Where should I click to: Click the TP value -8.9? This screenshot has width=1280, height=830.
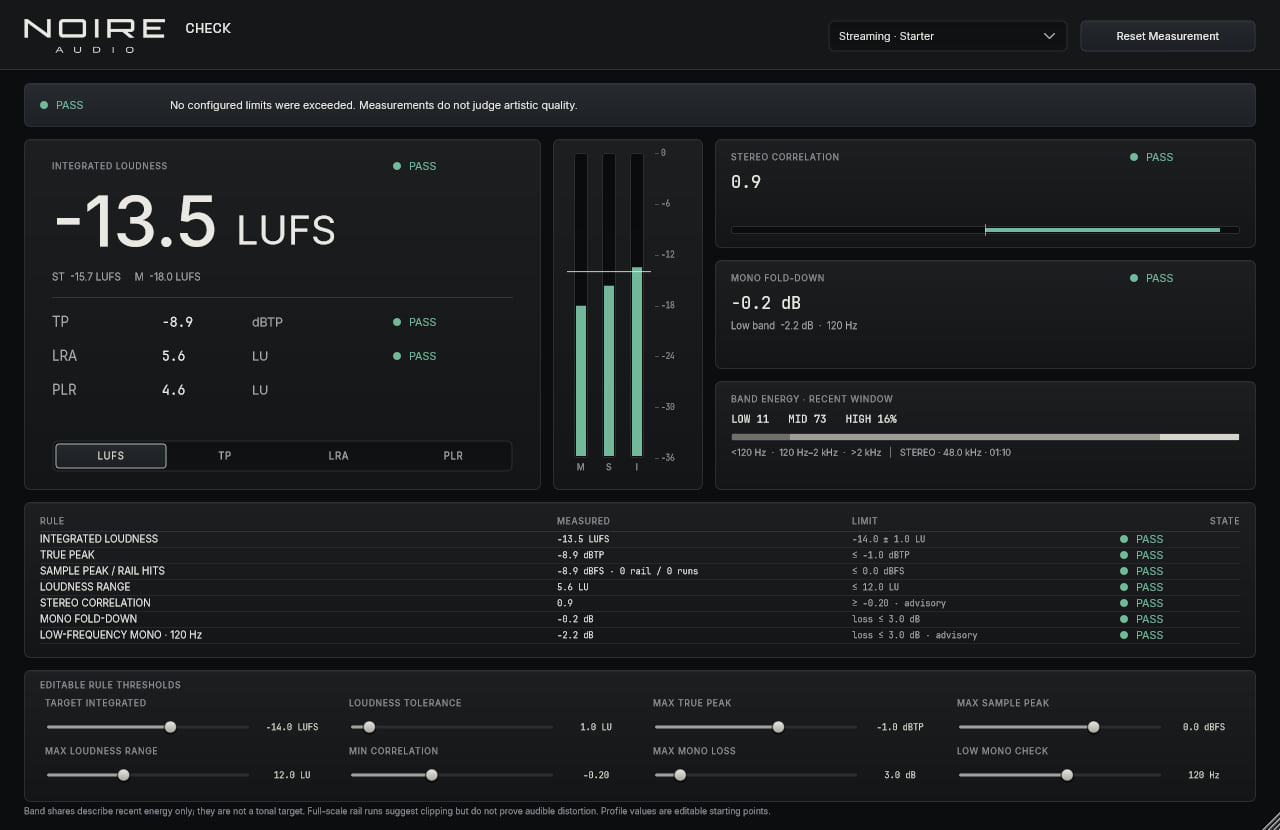[x=177, y=322]
